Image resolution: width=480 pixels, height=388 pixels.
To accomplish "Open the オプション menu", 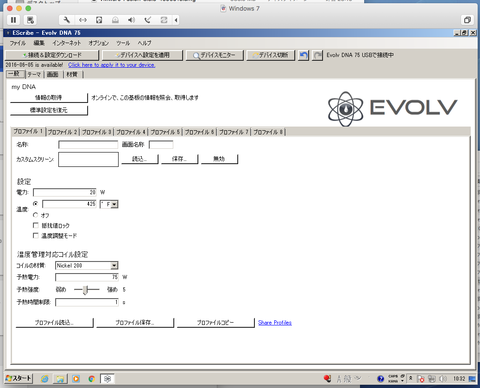I will tap(99, 43).
